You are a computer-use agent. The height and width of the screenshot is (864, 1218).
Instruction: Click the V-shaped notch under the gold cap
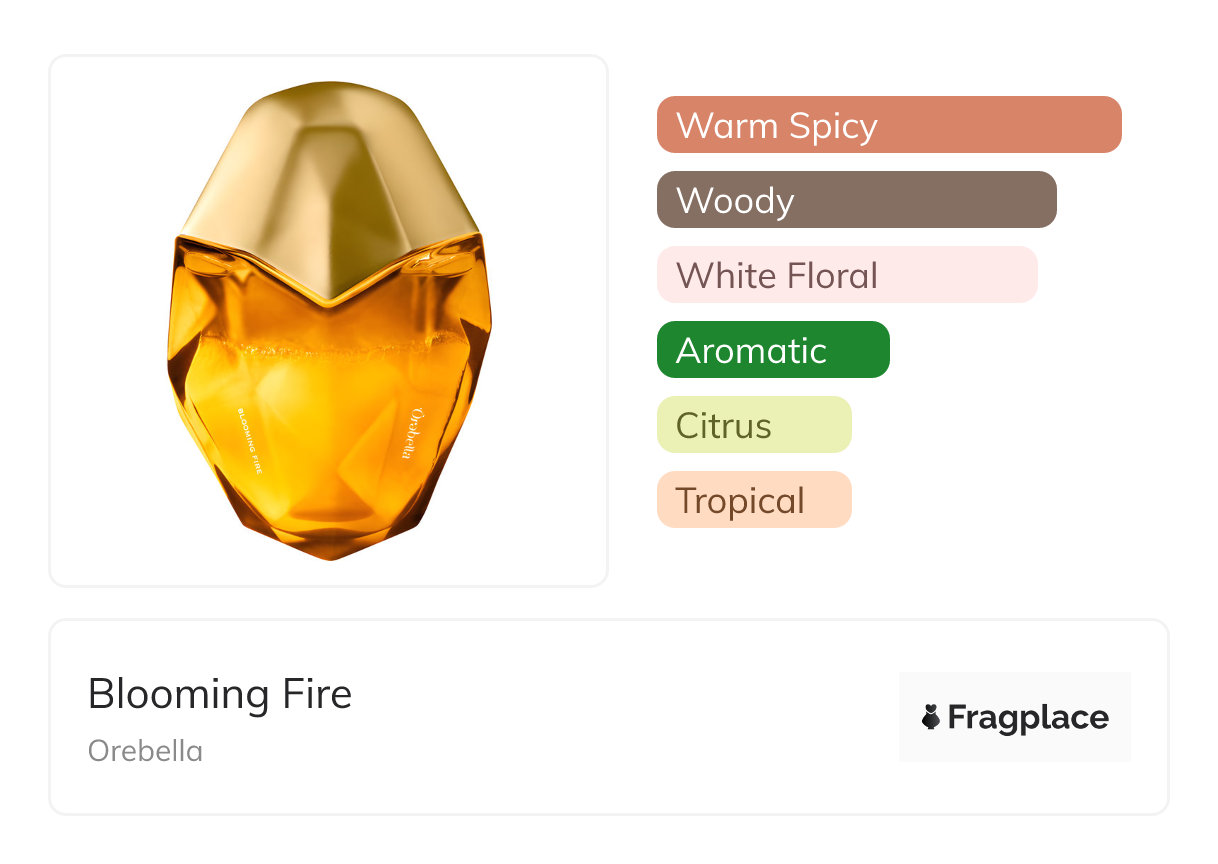(x=330, y=296)
